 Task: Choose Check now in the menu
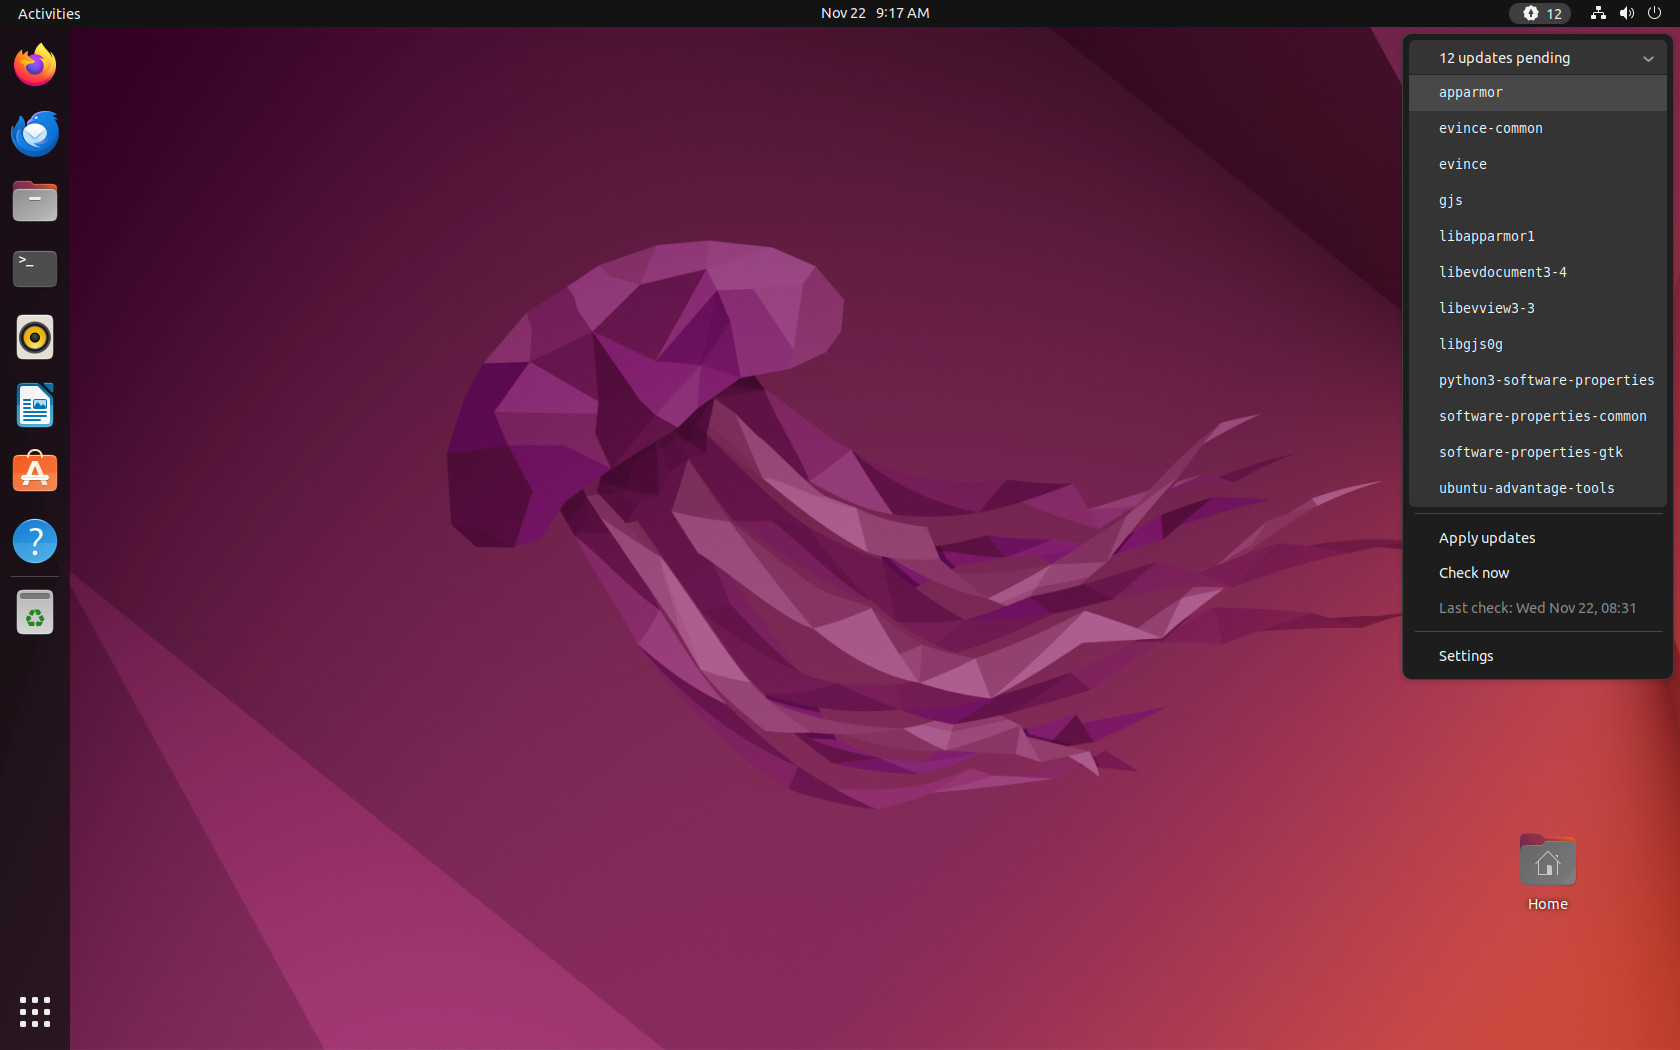point(1538,573)
